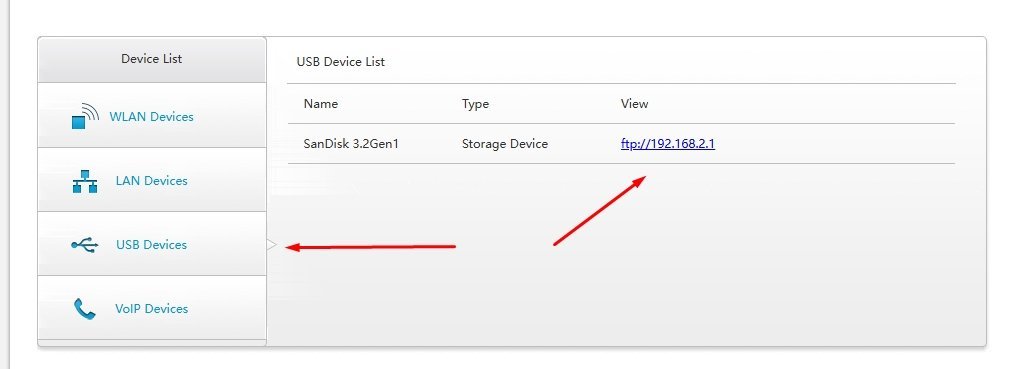Open the ftp://192.168.2.1 link
Viewport: 1010px width, 369px height.
(667, 144)
